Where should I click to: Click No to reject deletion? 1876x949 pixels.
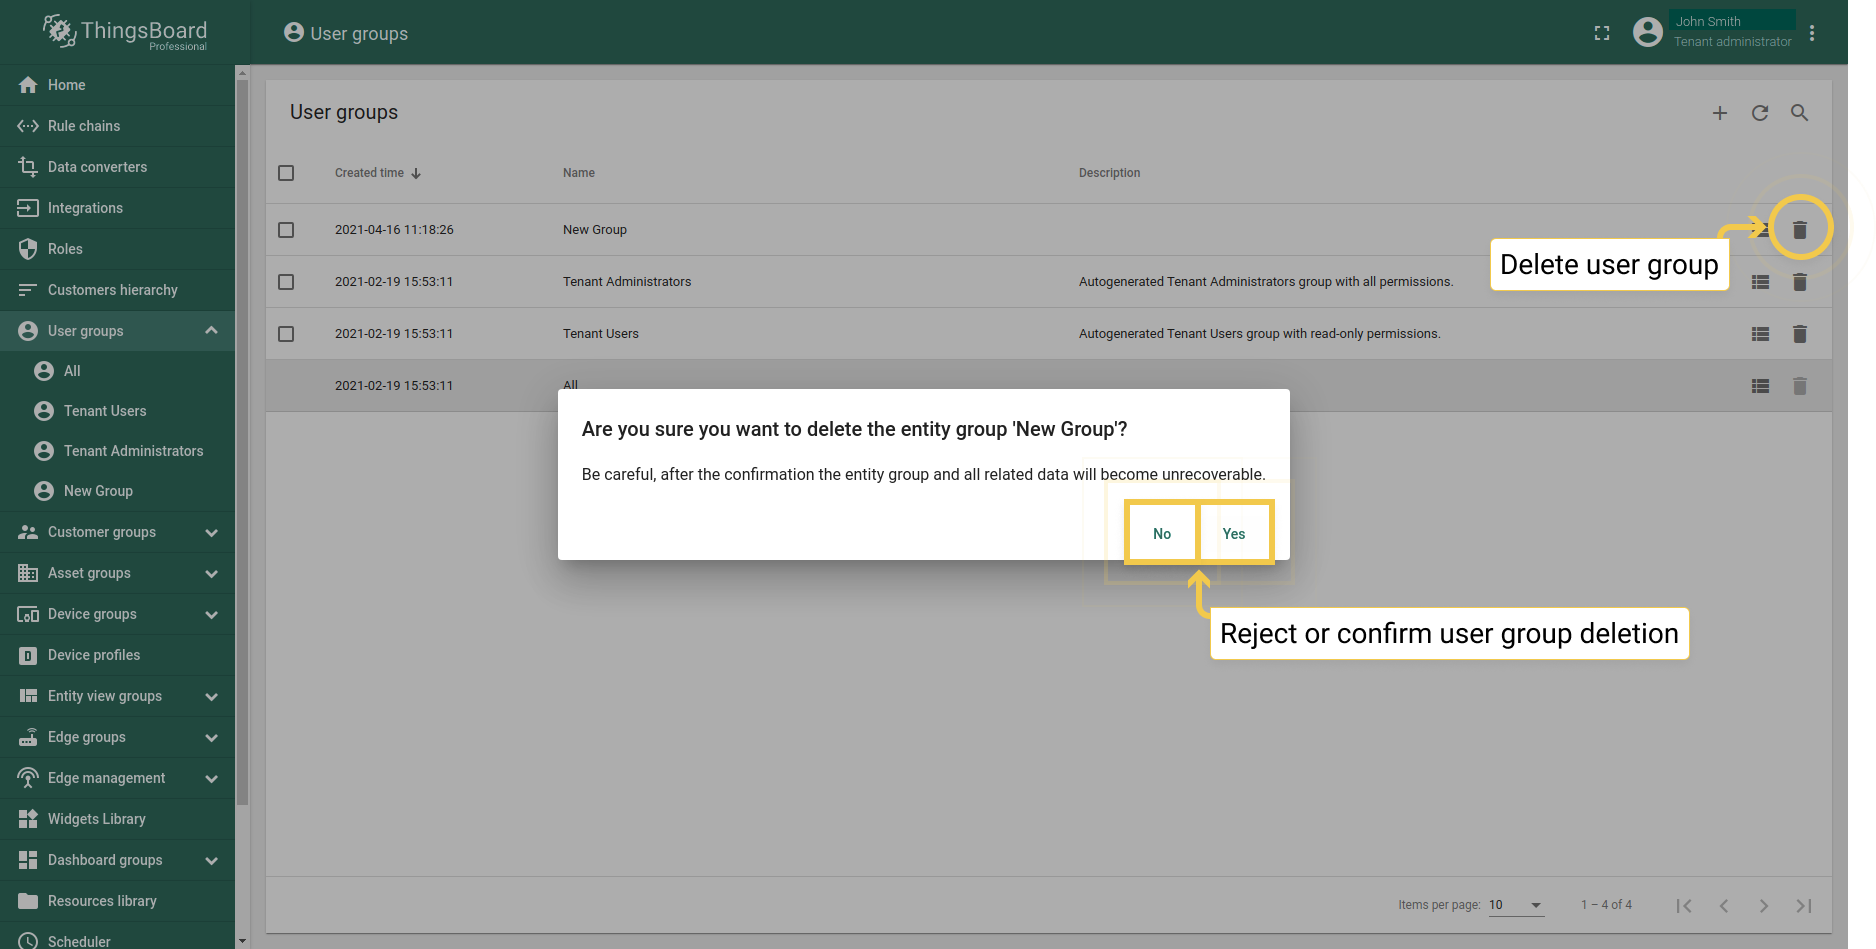(x=1161, y=534)
